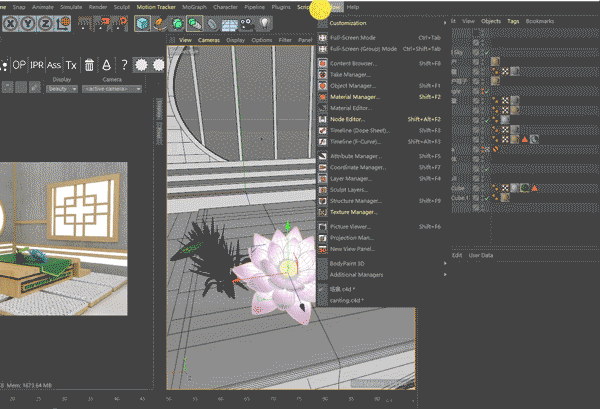Open the Sculpt menu
Screen dimensions: 600x409
click(x=122, y=7)
